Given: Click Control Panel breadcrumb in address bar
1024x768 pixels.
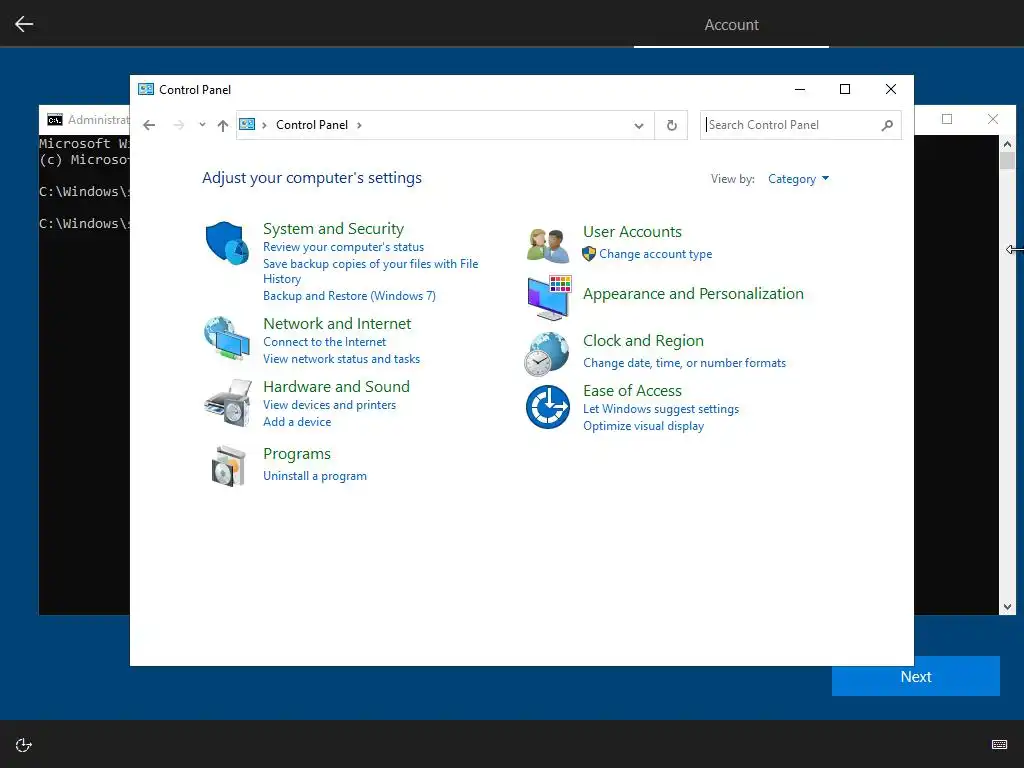Looking at the screenshot, I should point(312,125).
